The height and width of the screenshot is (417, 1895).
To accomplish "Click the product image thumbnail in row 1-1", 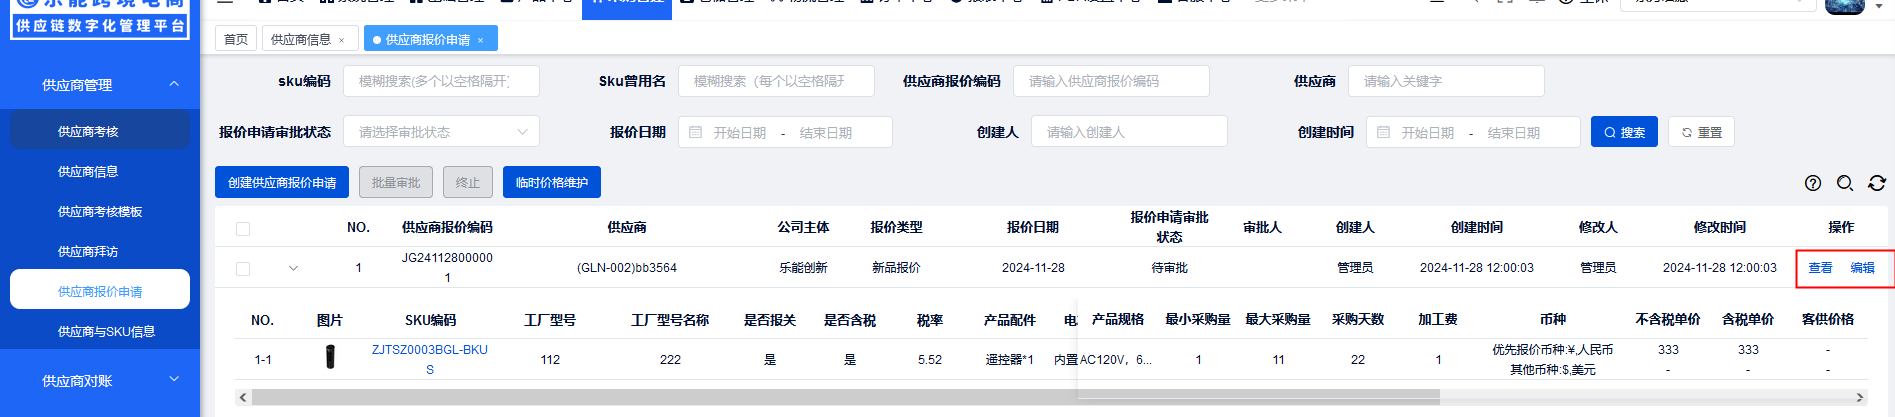I will click(330, 357).
